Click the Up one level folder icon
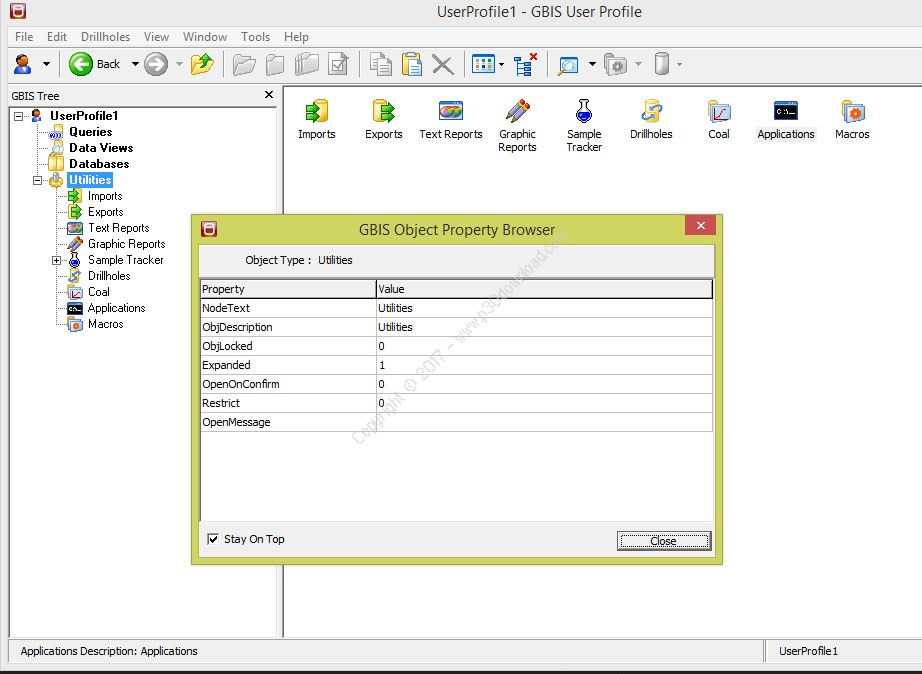Viewport: 922px width, 674px height. [202, 64]
